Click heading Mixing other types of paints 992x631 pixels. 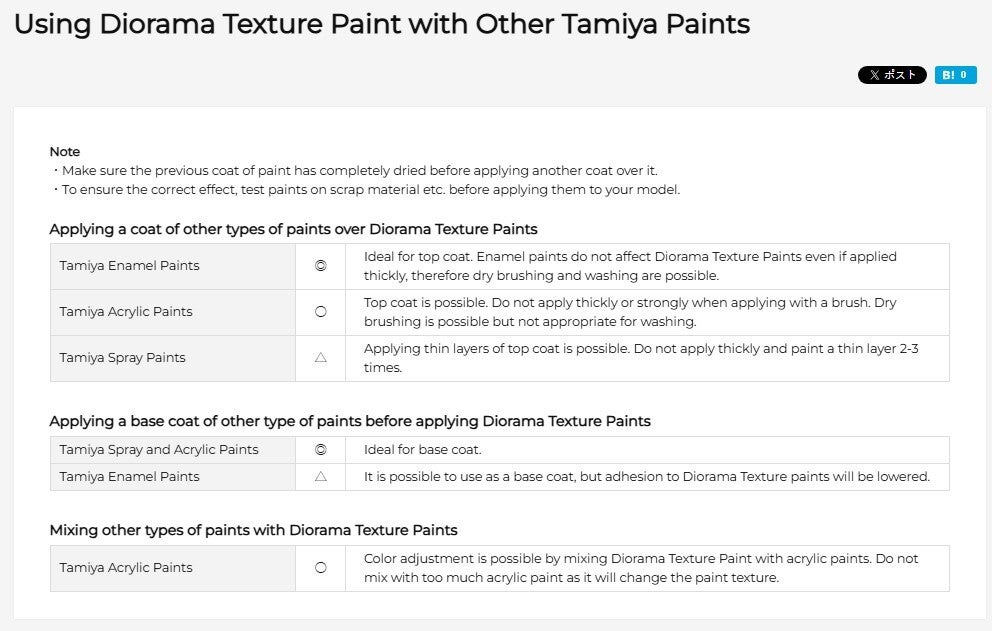click(x=253, y=530)
